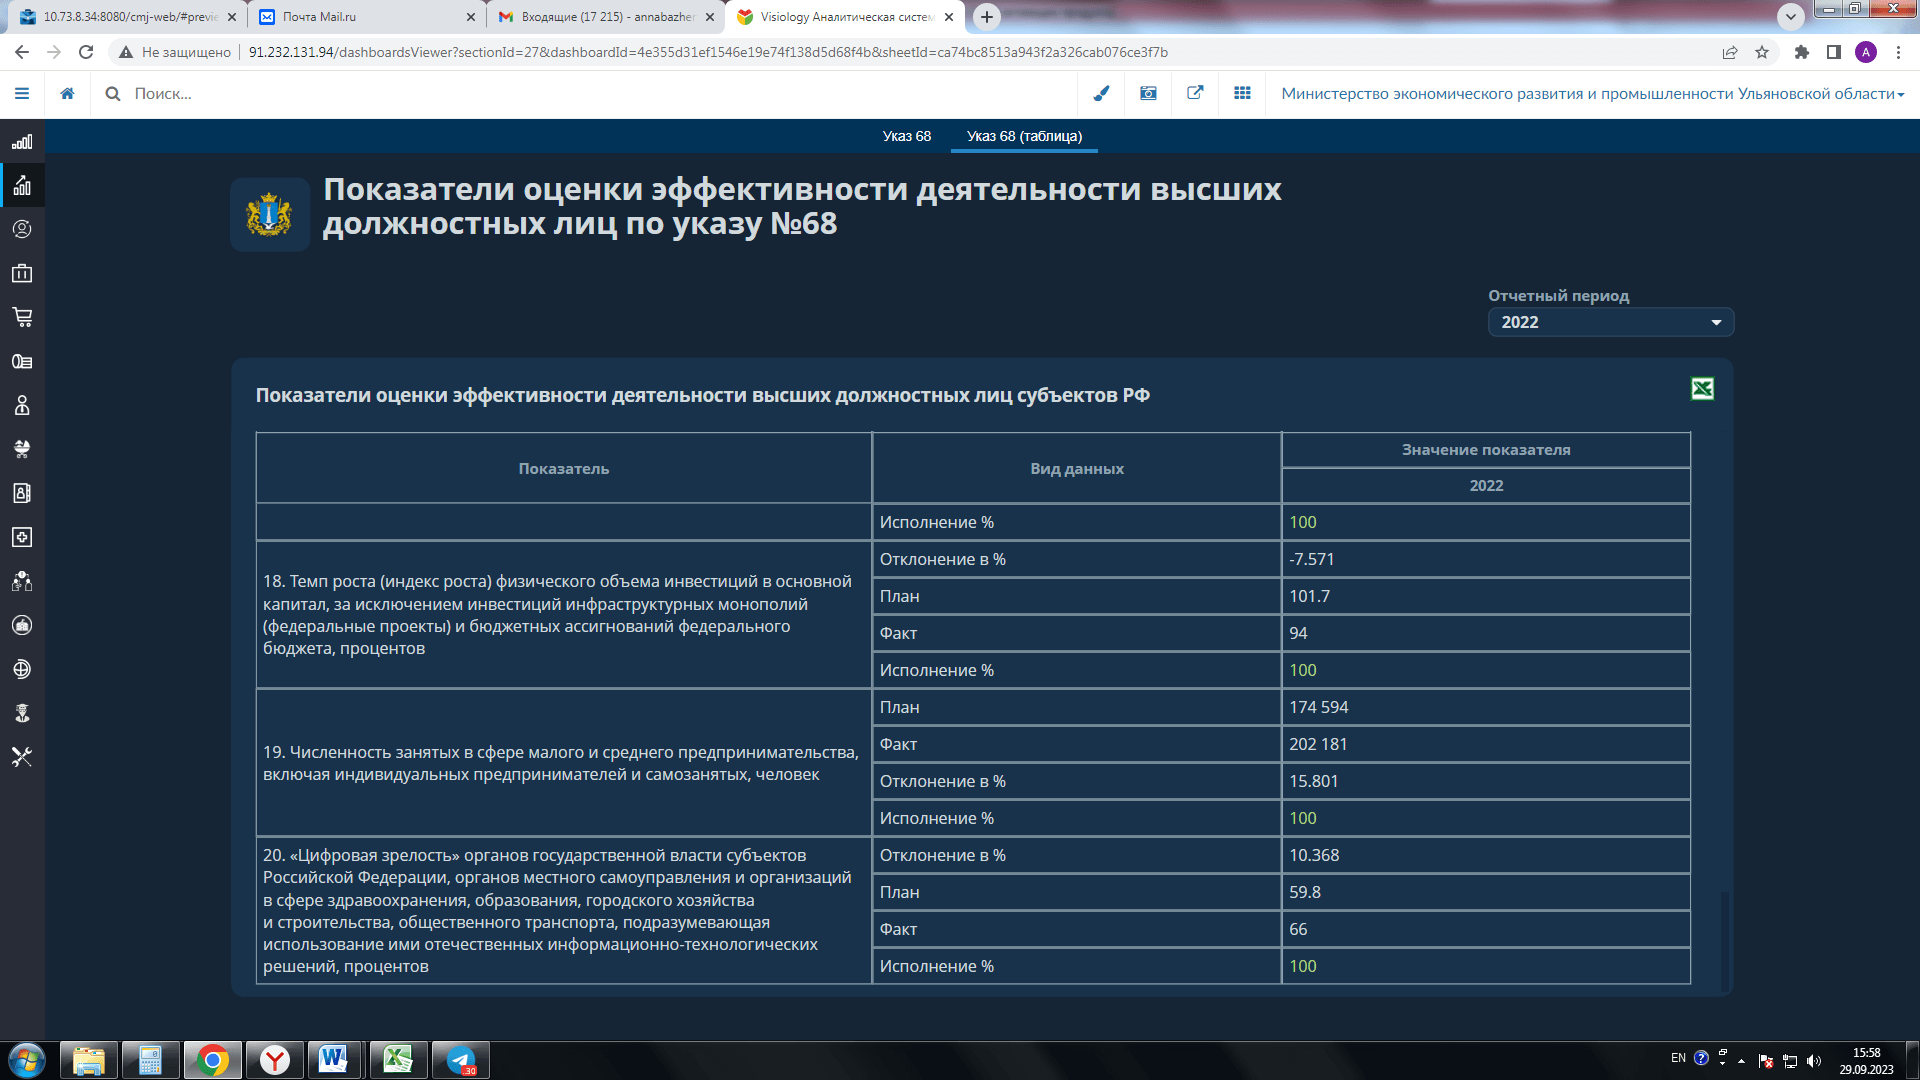Image resolution: width=1920 pixels, height=1080 pixels.
Task: Open a new browser tab
Action: [x=986, y=16]
